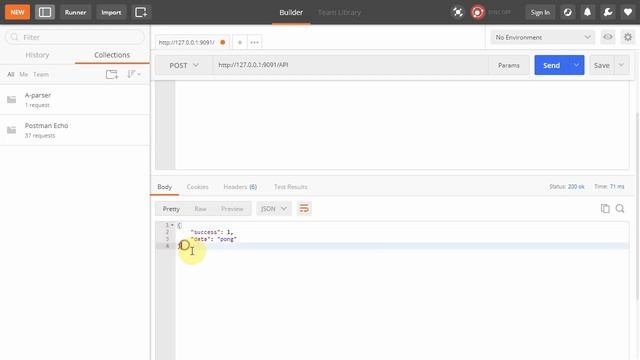Click the Params button
The image size is (640, 360).
coord(509,65)
